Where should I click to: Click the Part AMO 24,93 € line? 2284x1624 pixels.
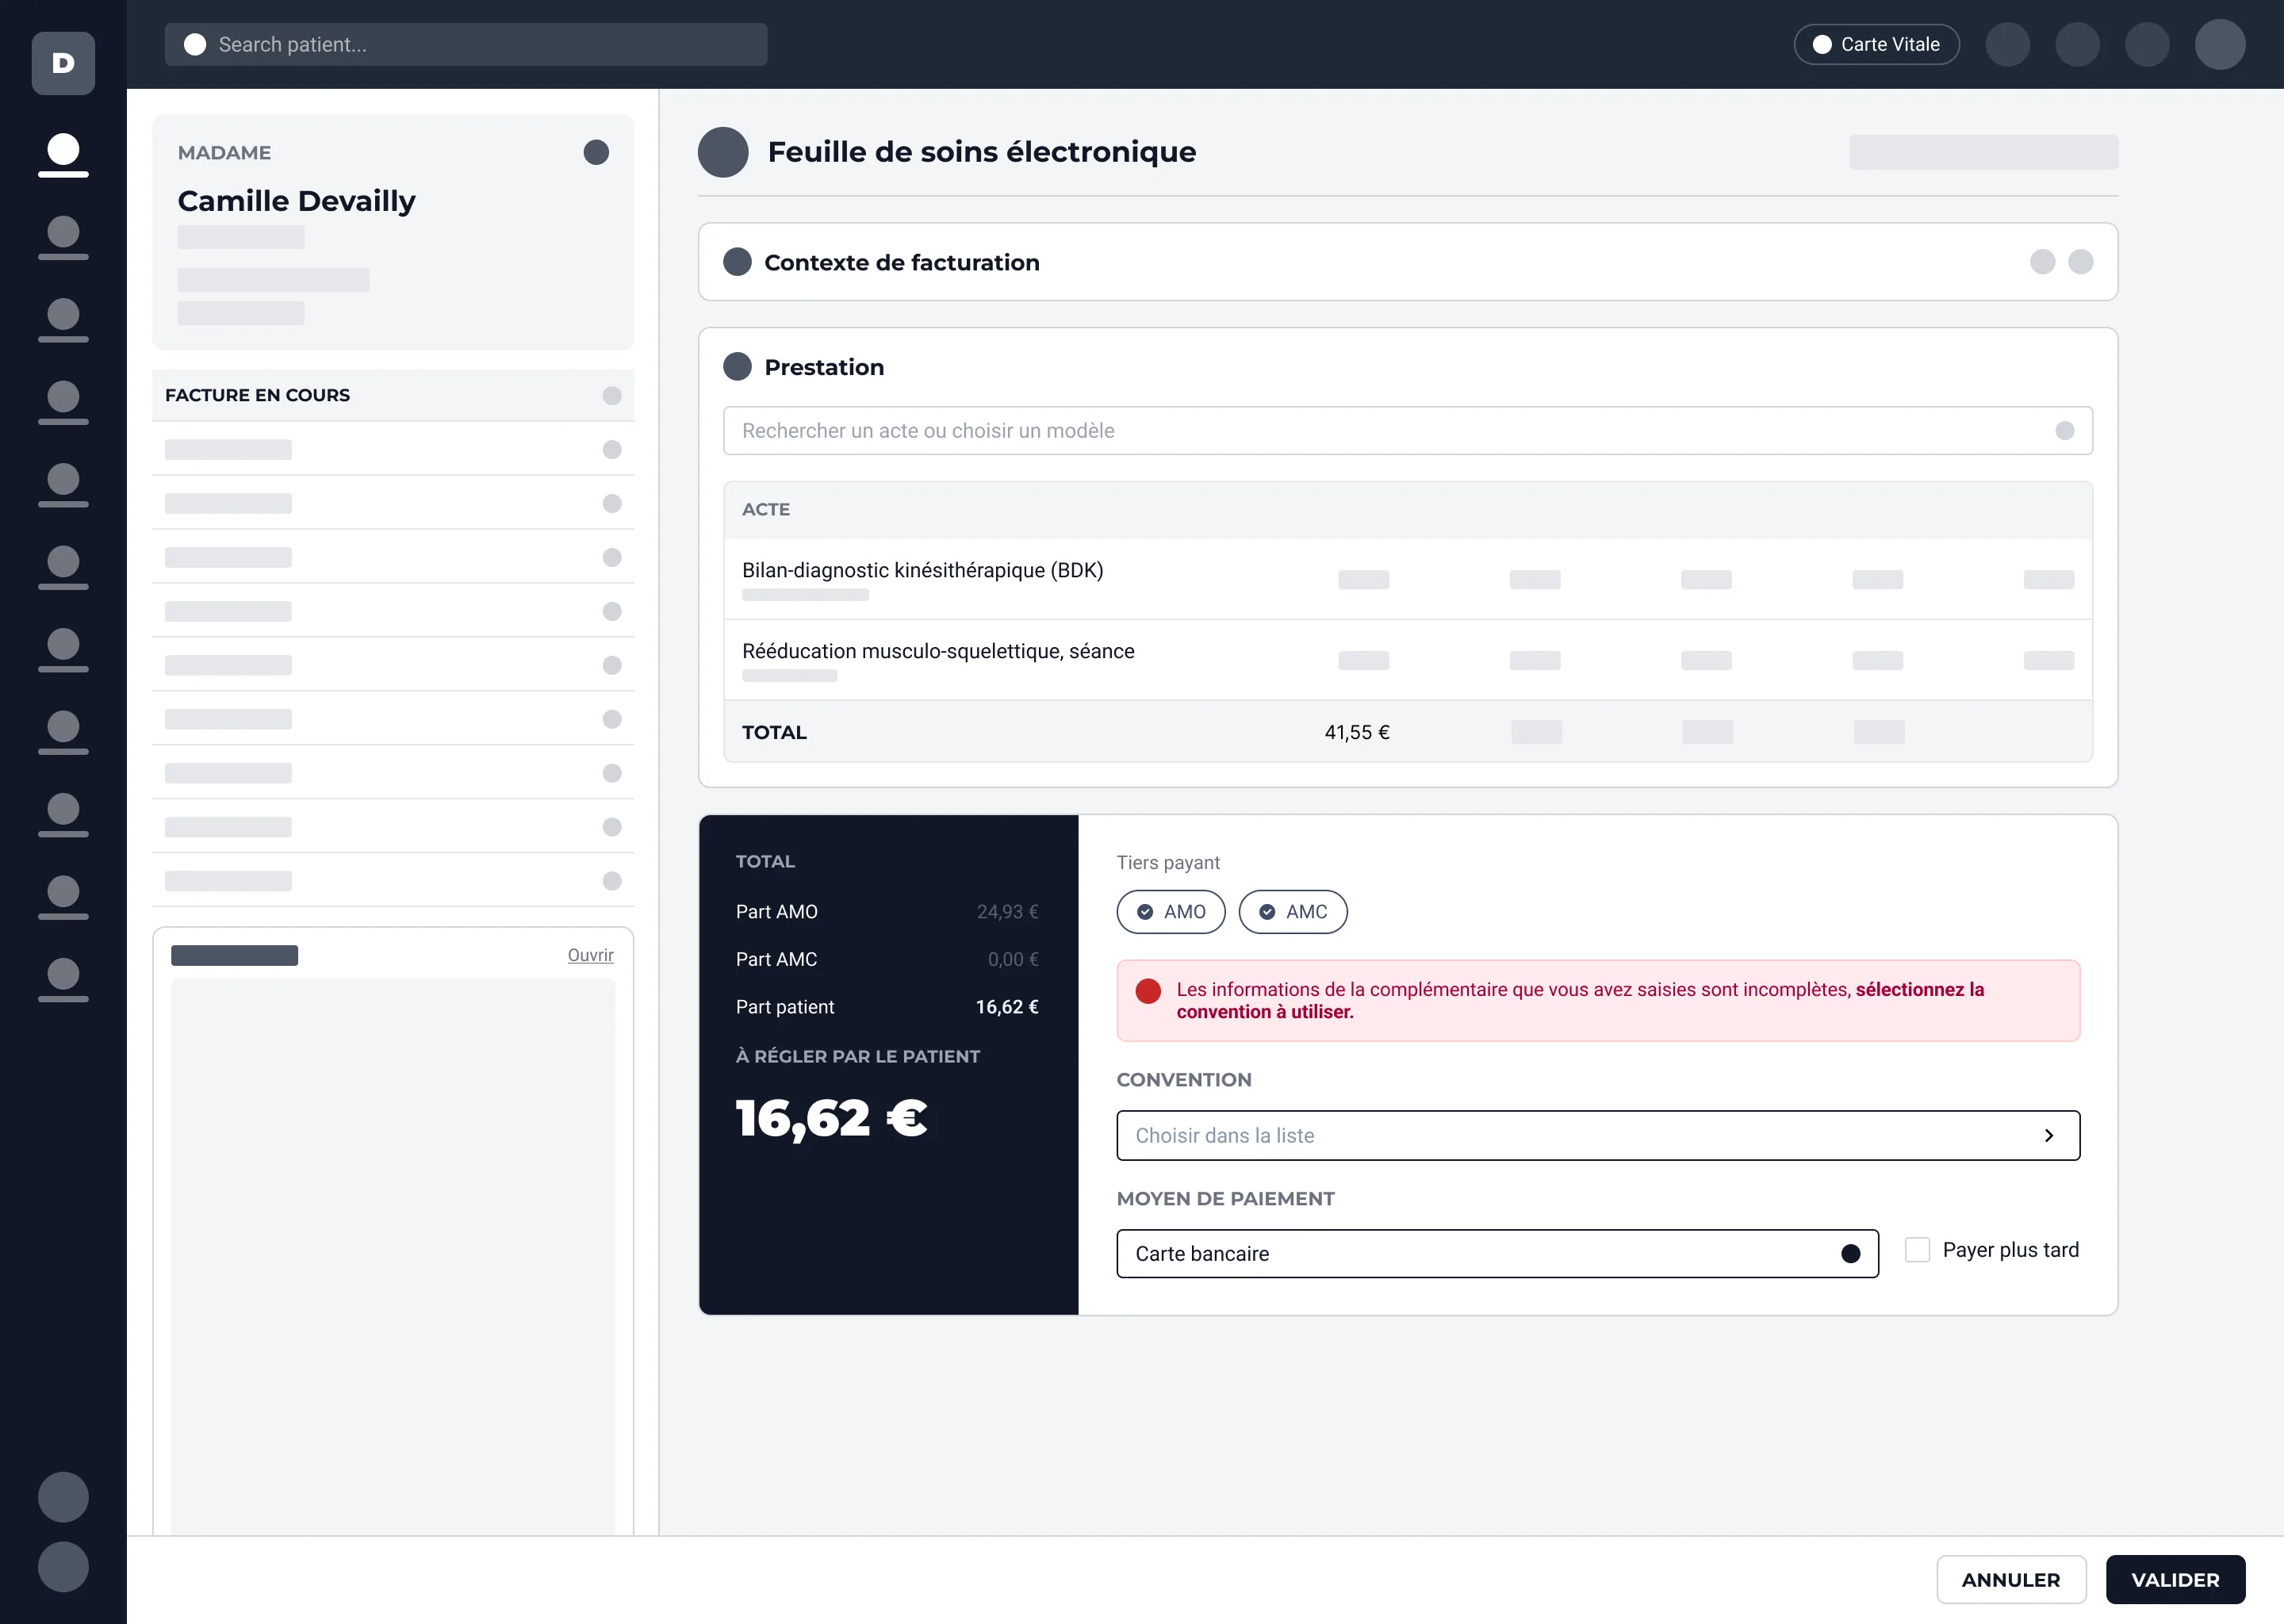coord(887,912)
